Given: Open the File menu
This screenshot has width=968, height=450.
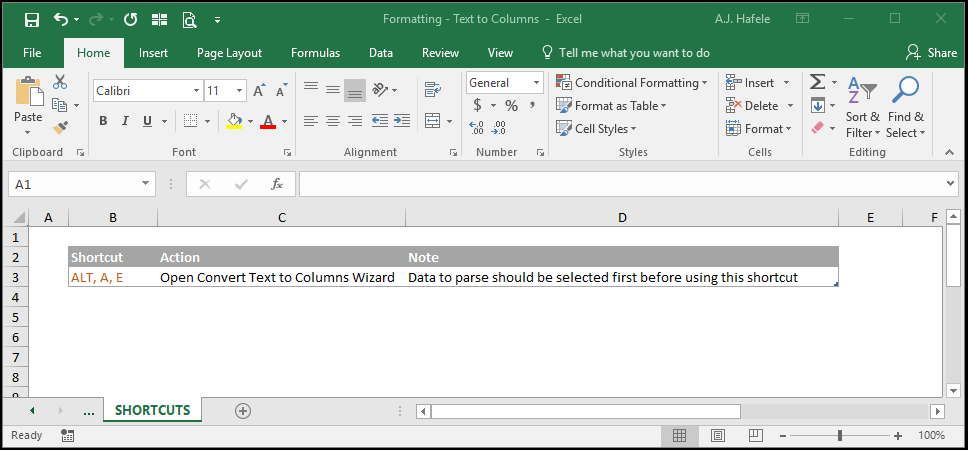Looking at the screenshot, I should pyautogui.click(x=32, y=53).
